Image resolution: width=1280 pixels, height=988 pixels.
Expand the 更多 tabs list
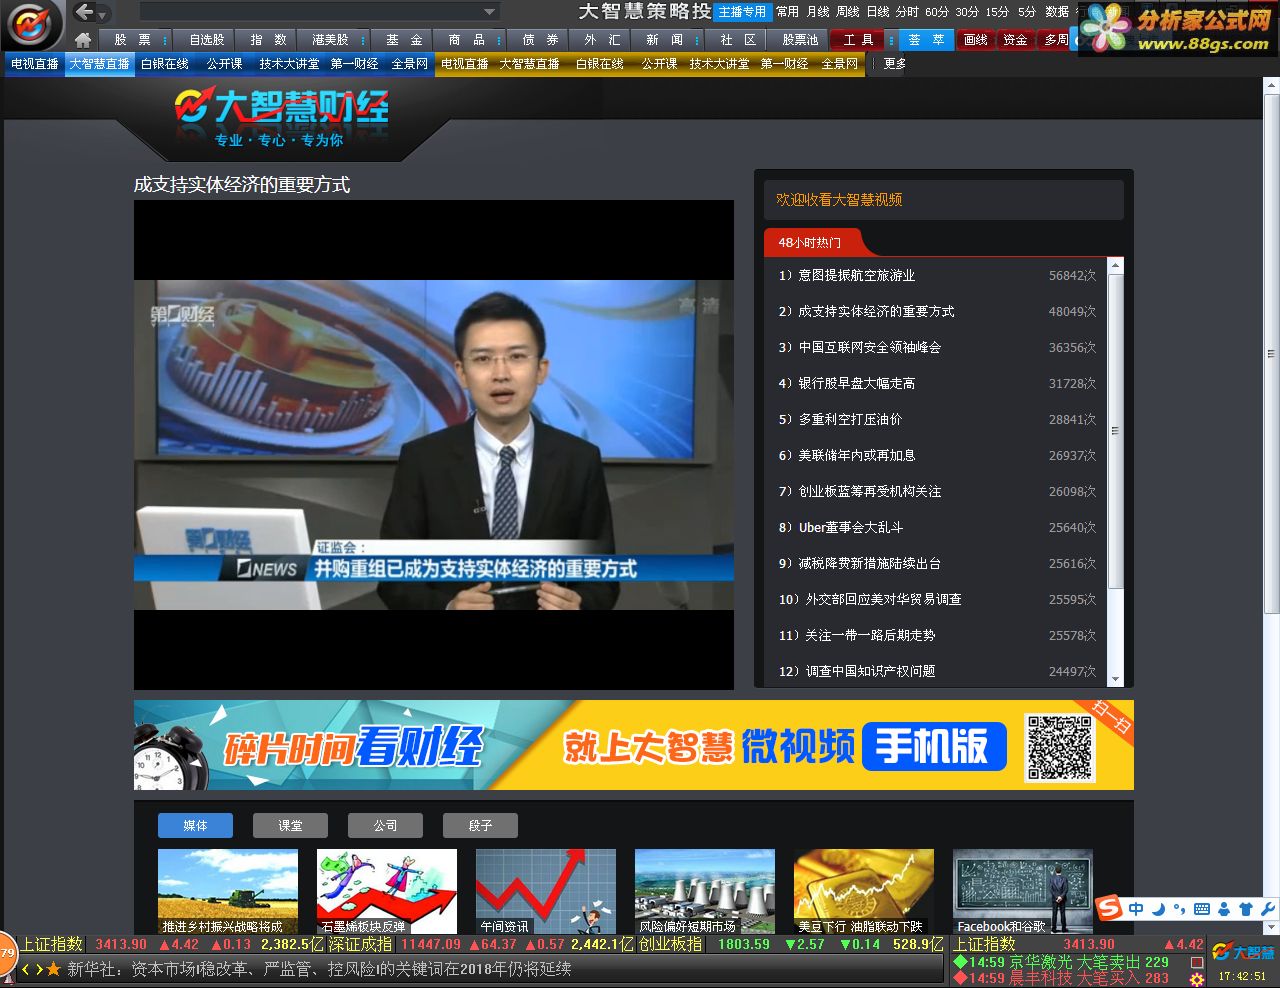tap(895, 63)
